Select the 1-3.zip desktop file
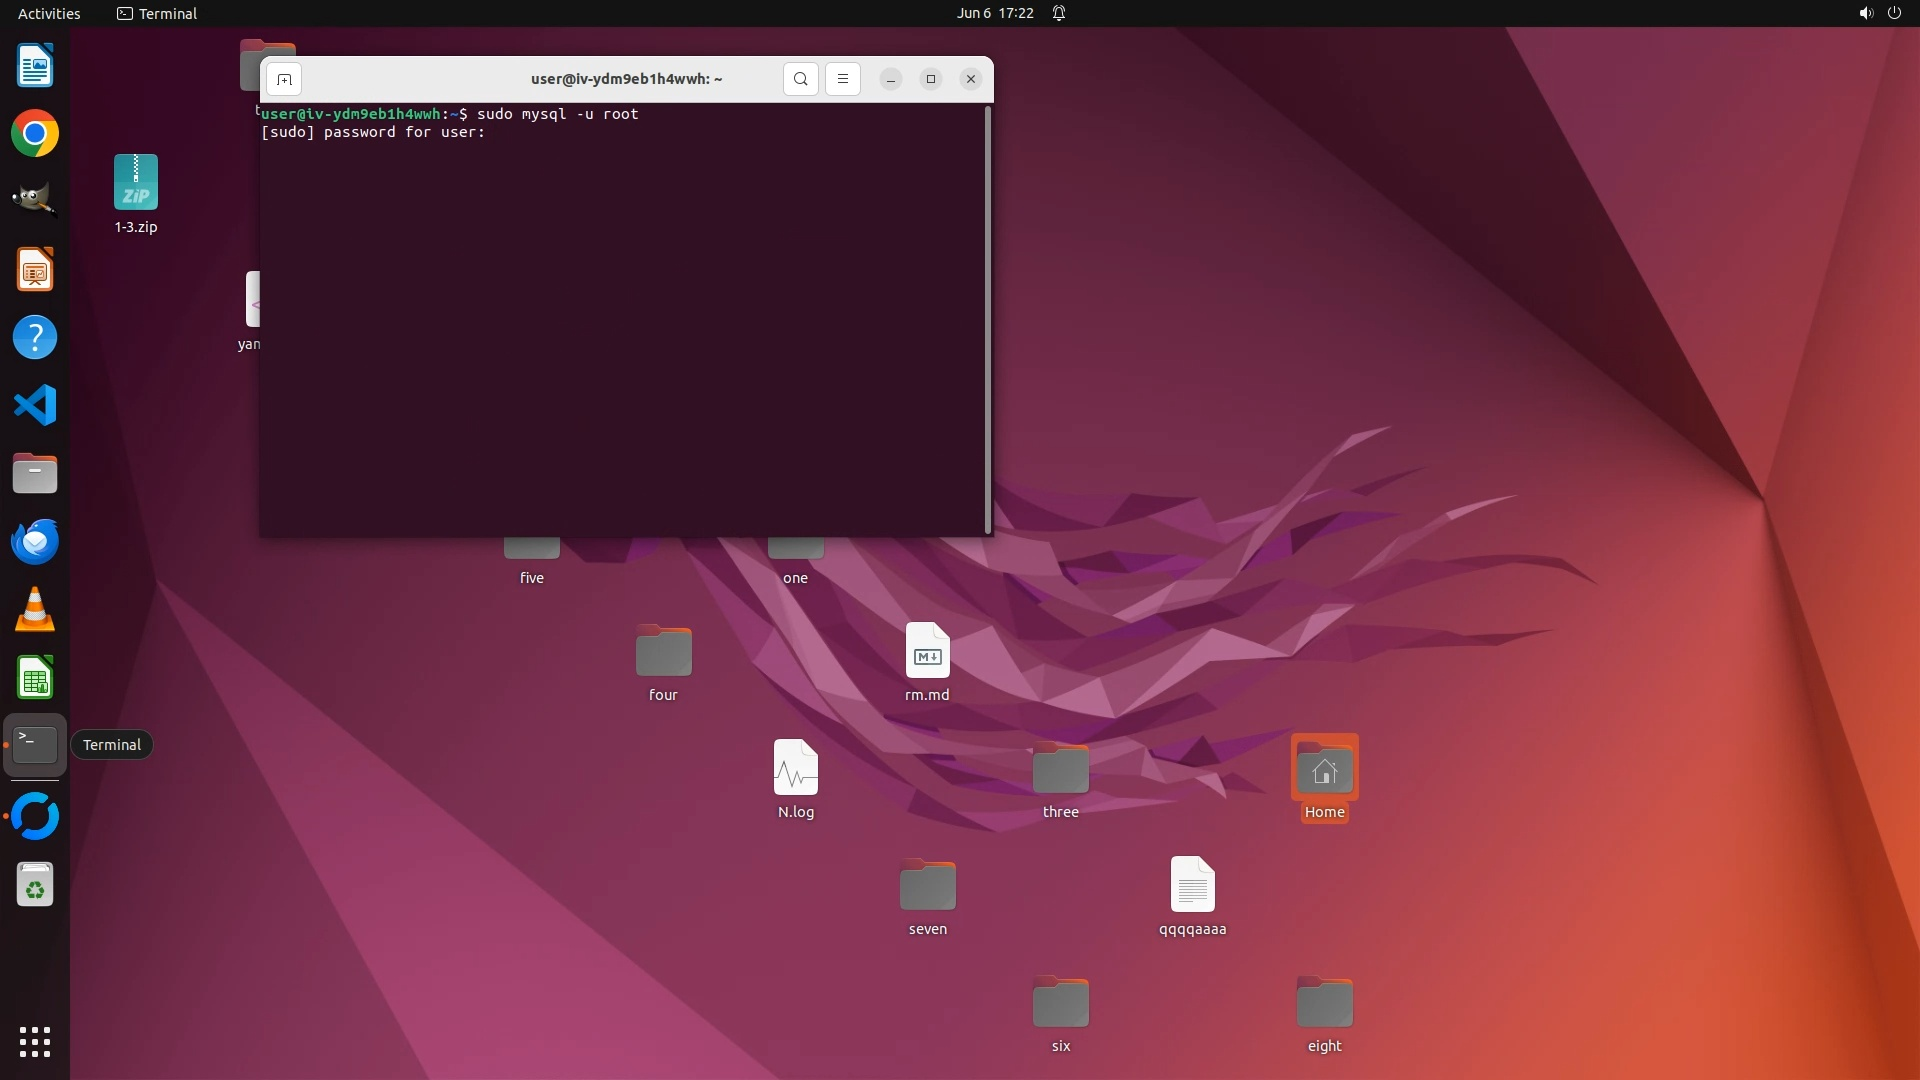Viewport: 1920px width, 1080px height. point(136,184)
